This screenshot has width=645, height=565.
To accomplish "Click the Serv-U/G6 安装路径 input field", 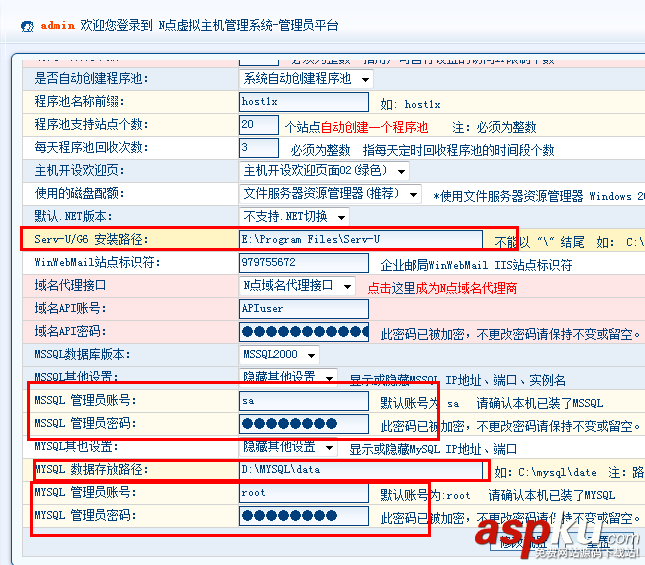I will [x=360, y=239].
